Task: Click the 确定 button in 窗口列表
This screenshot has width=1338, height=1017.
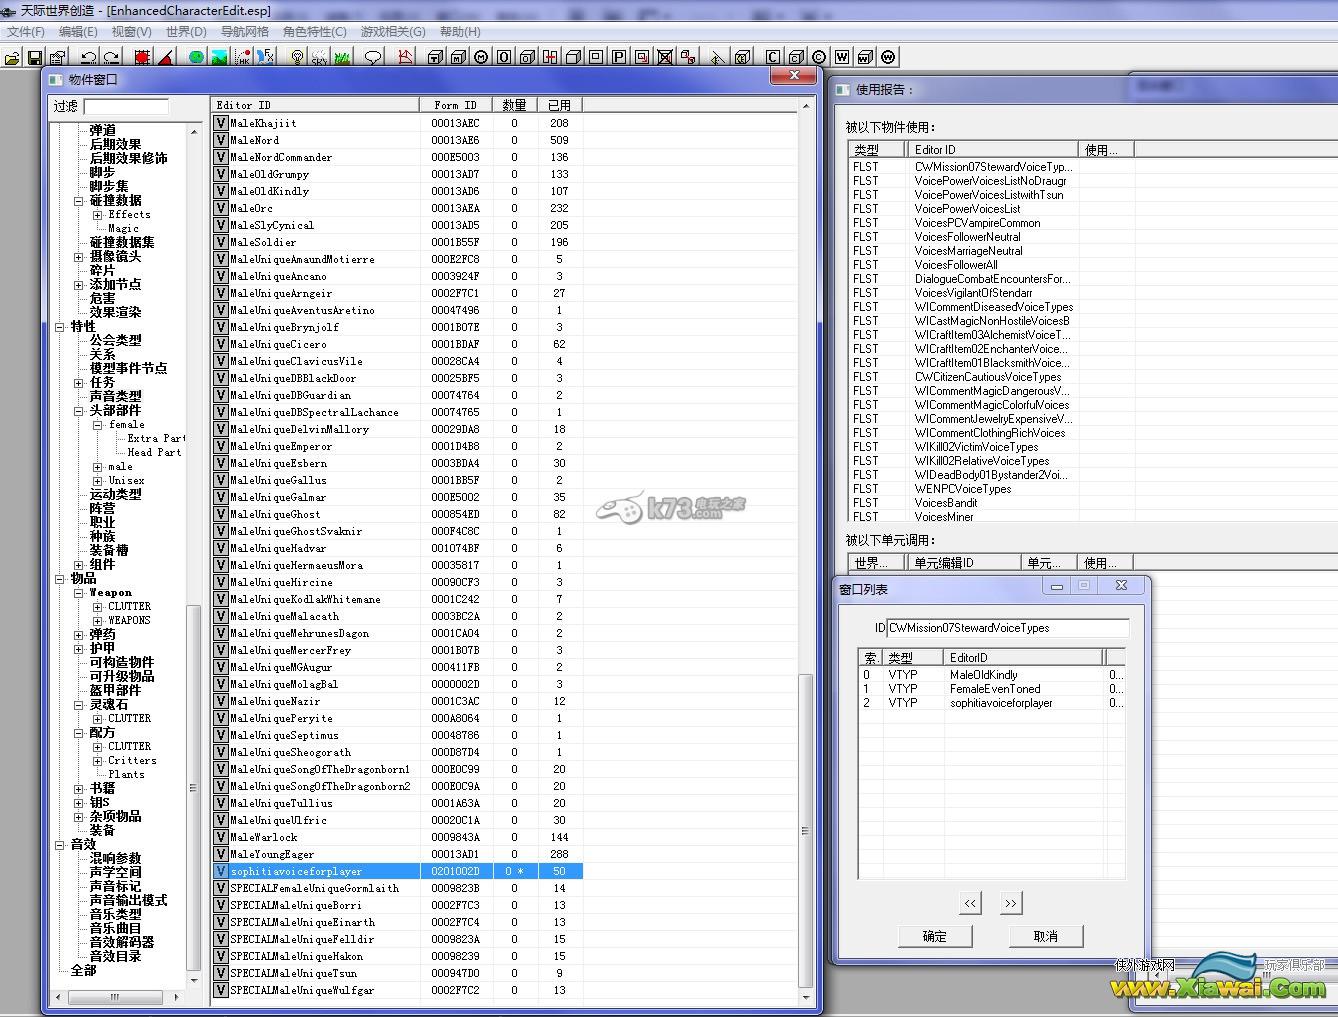Action: [x=934, y=936]
